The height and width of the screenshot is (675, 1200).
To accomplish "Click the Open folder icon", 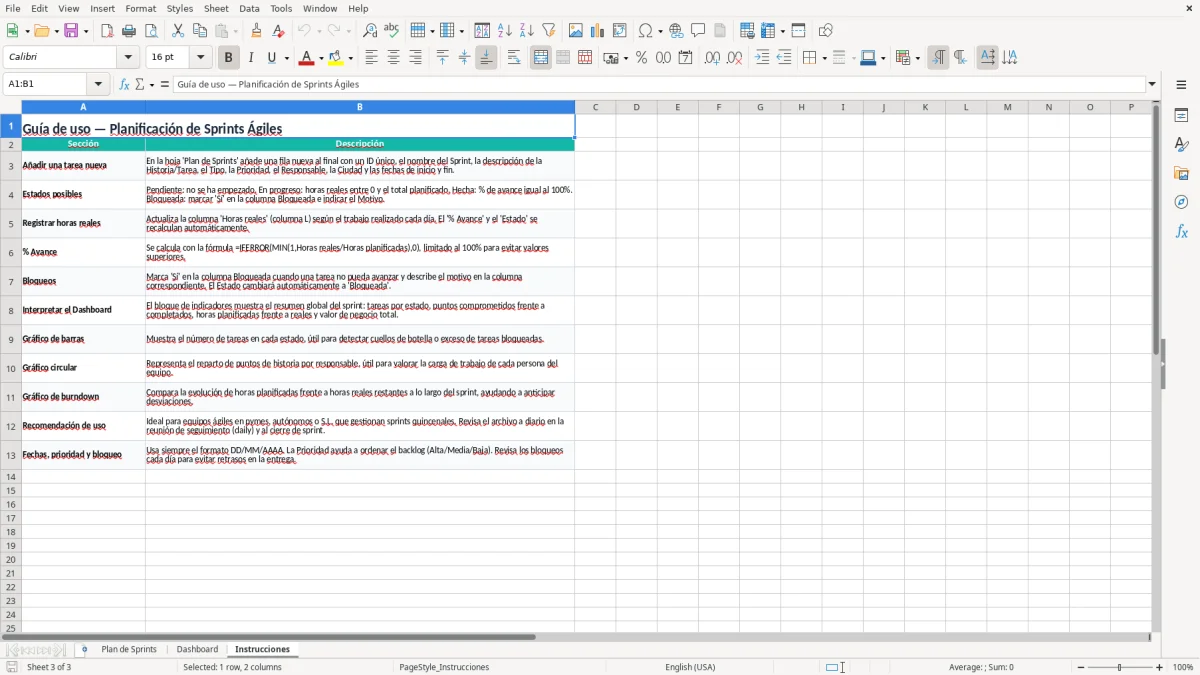I will tap(41, 31).
